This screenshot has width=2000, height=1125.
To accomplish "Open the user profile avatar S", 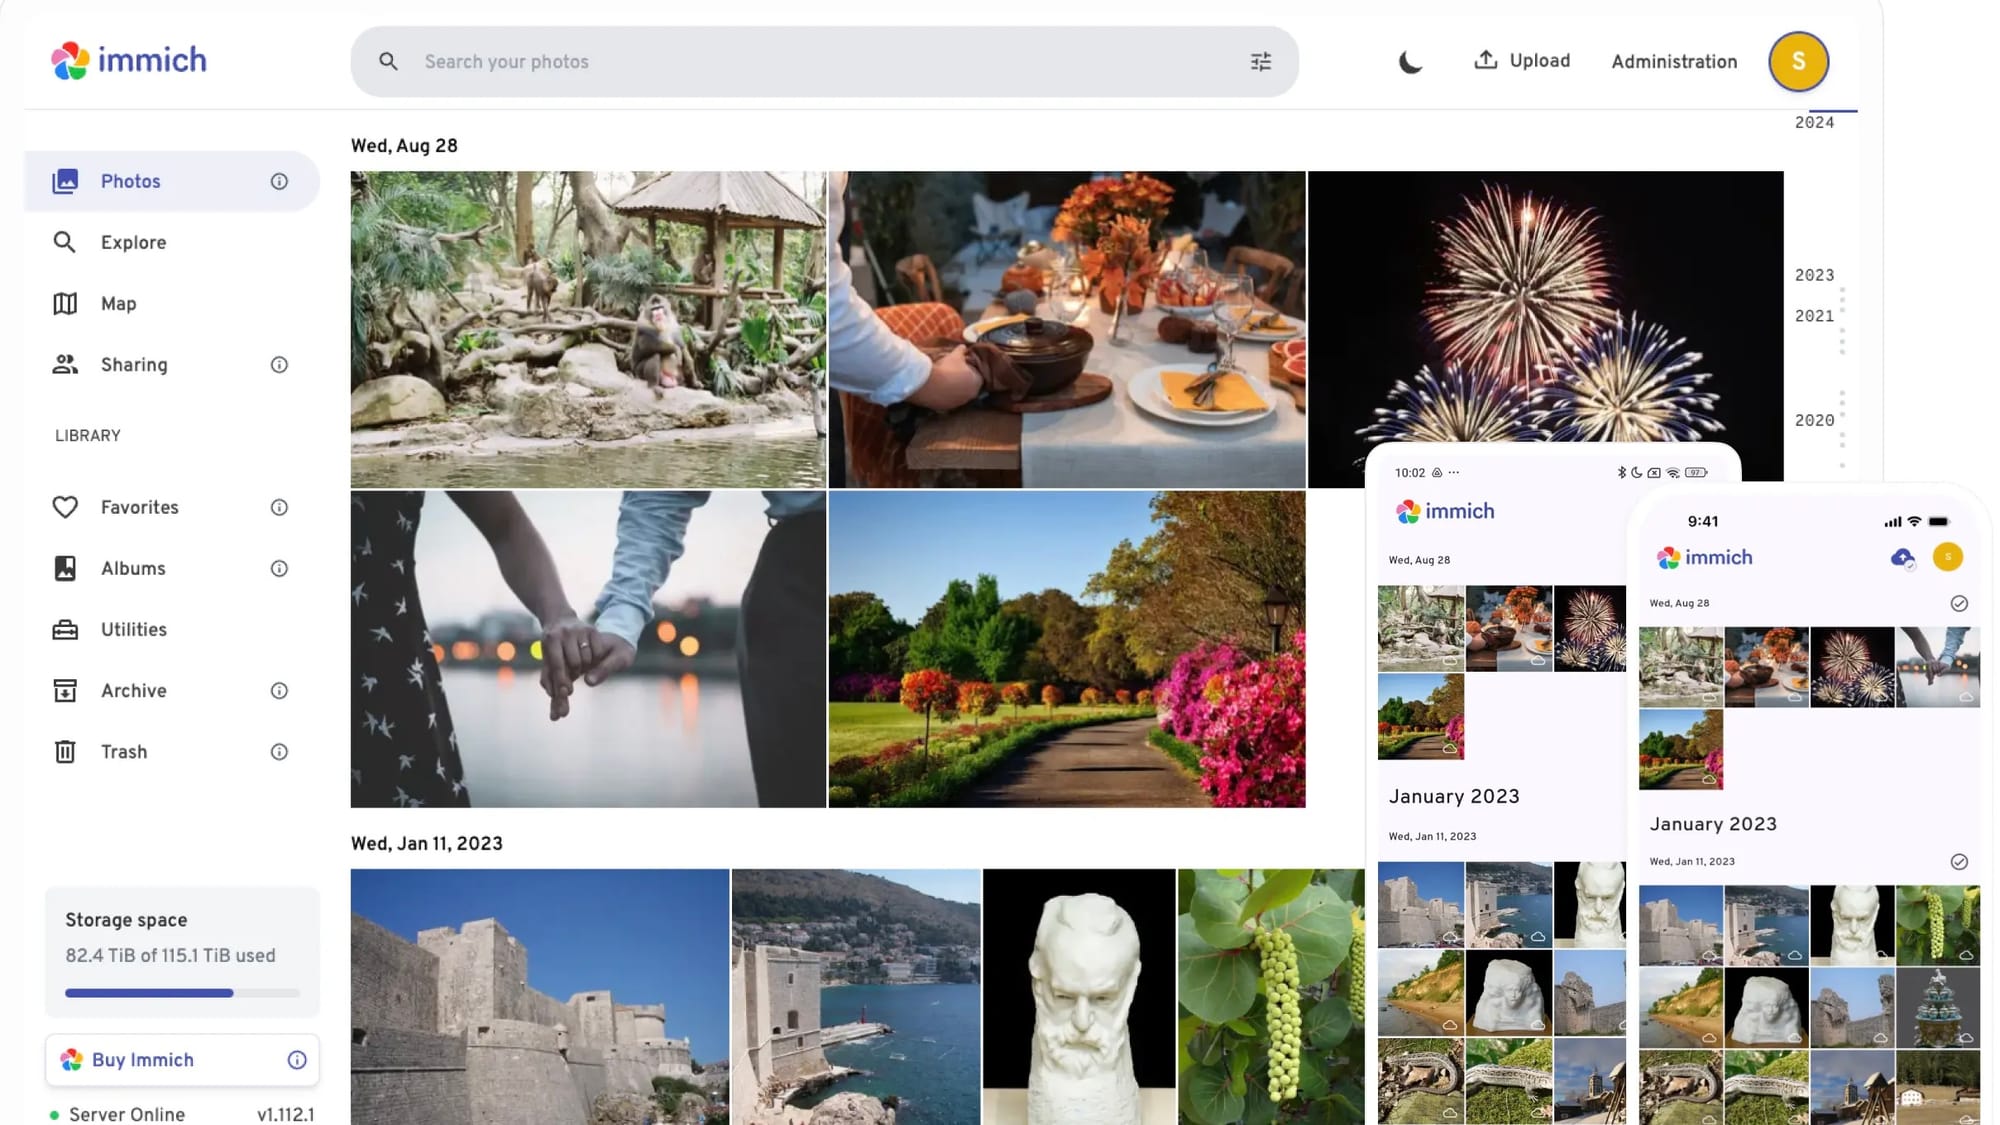I will [1798, 62].
